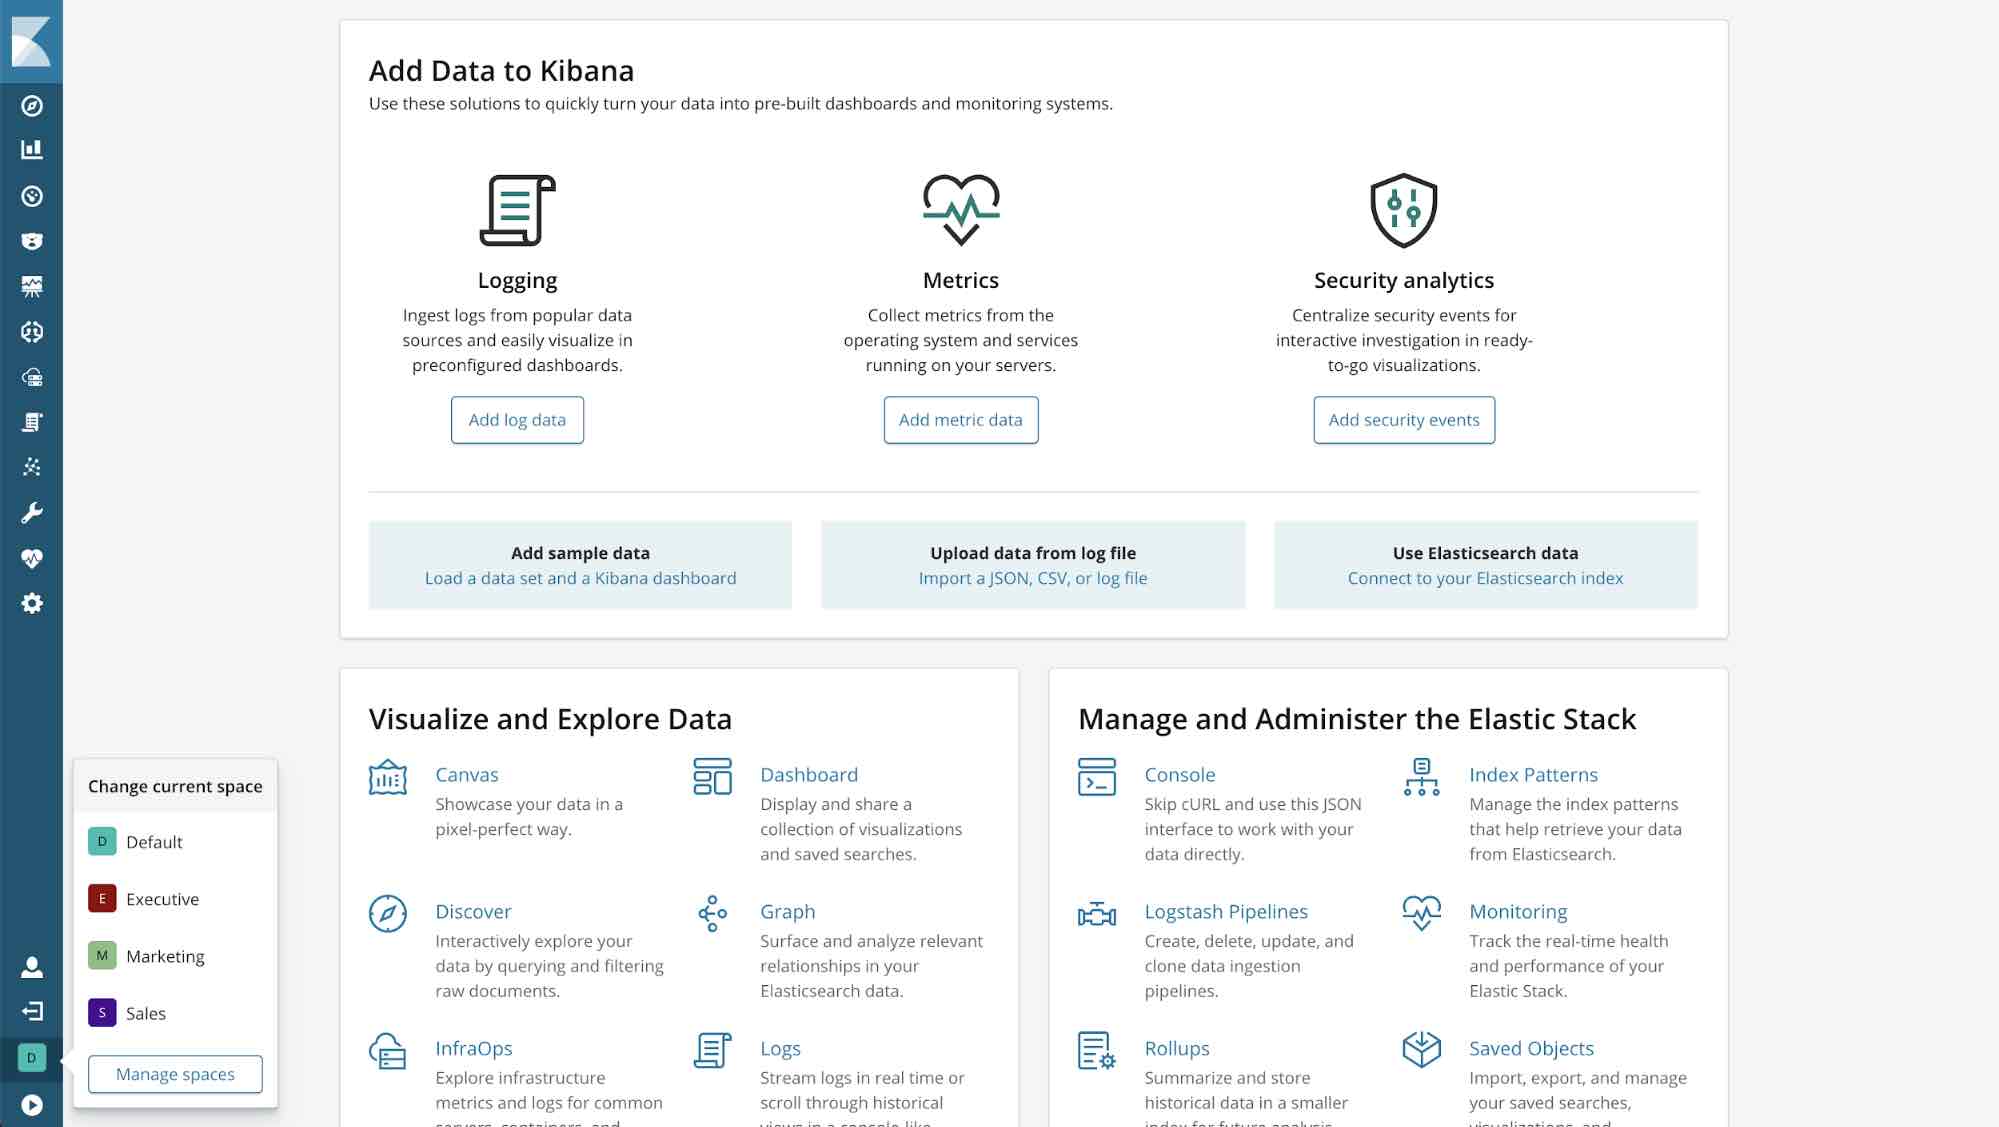Open Management gear icon in sidebar
1999x1127 pixels.
(32, 604)
